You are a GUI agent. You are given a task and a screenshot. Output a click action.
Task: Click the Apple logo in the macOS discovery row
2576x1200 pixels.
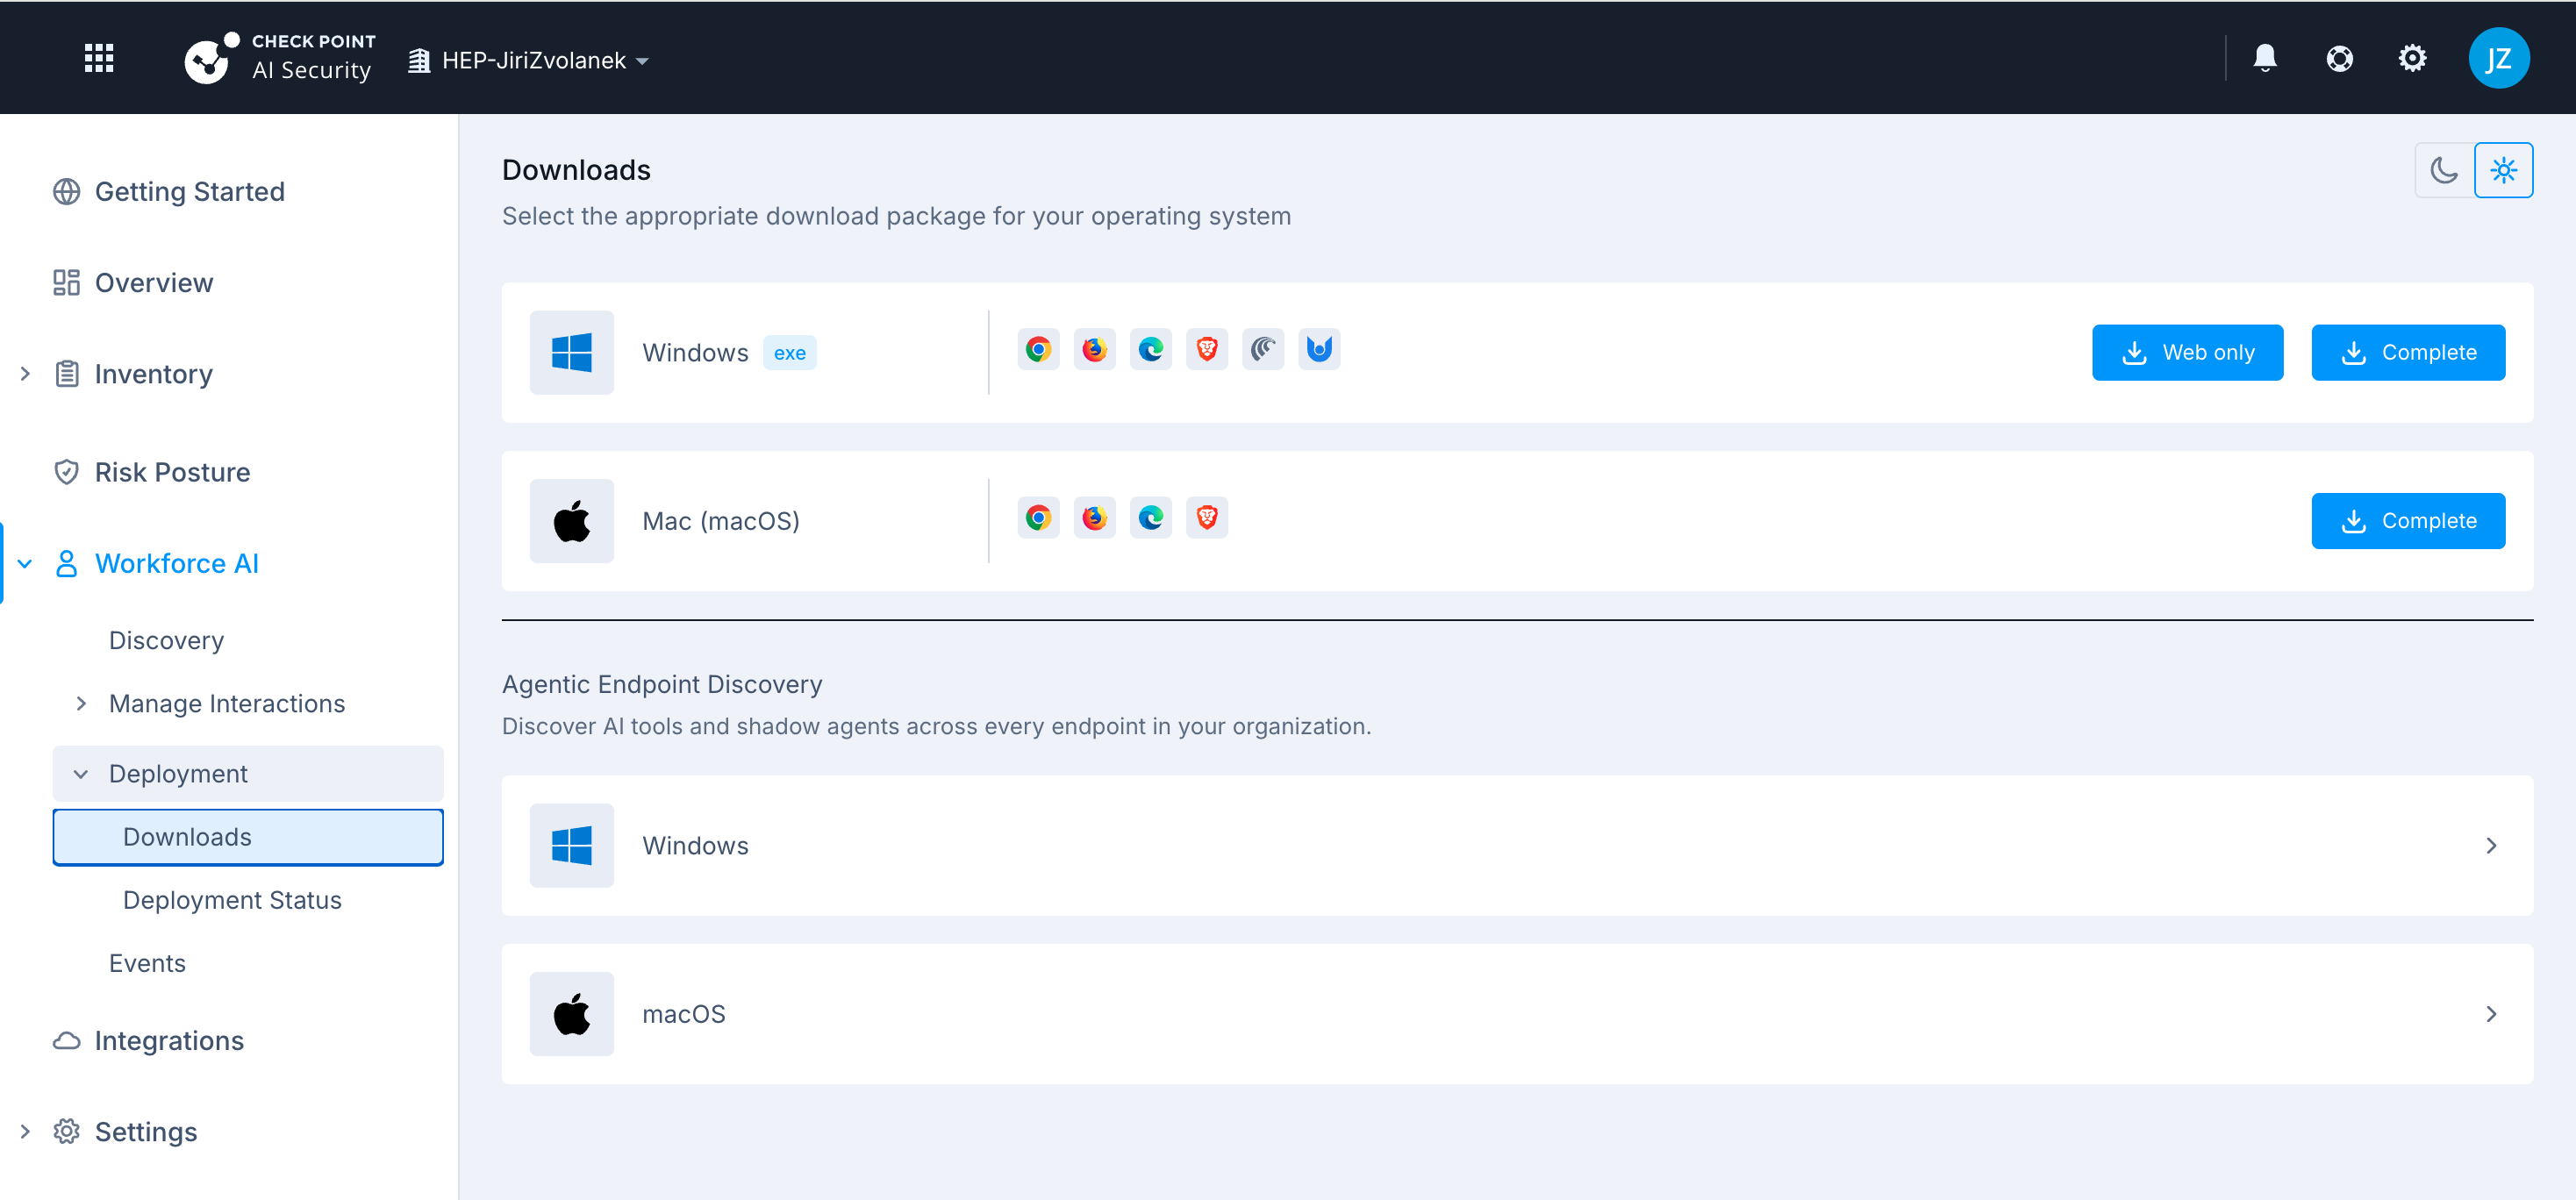(572, 1014)
